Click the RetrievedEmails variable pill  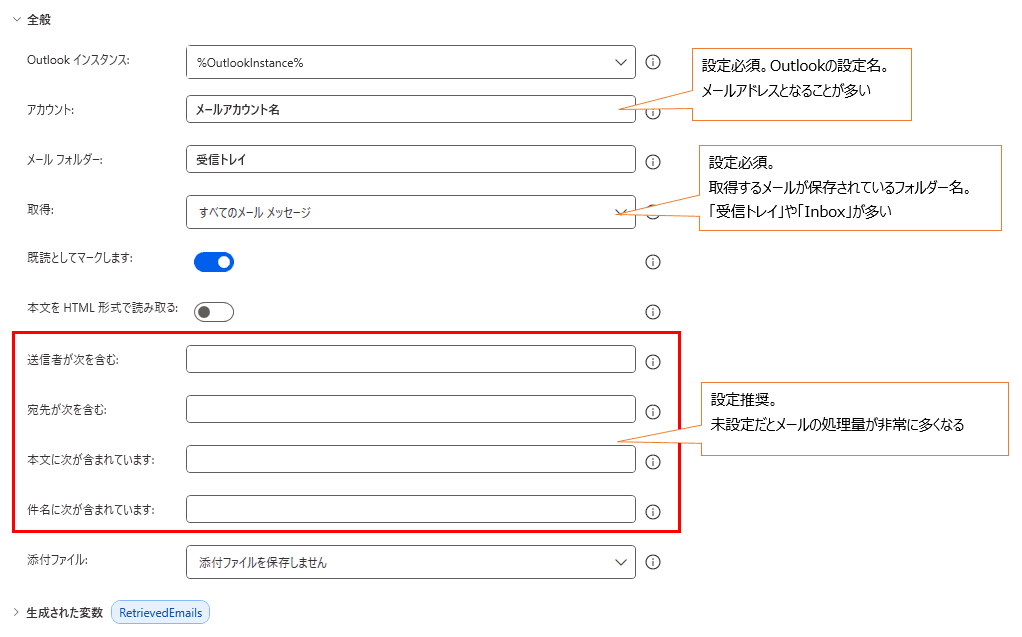pos(160,612)
